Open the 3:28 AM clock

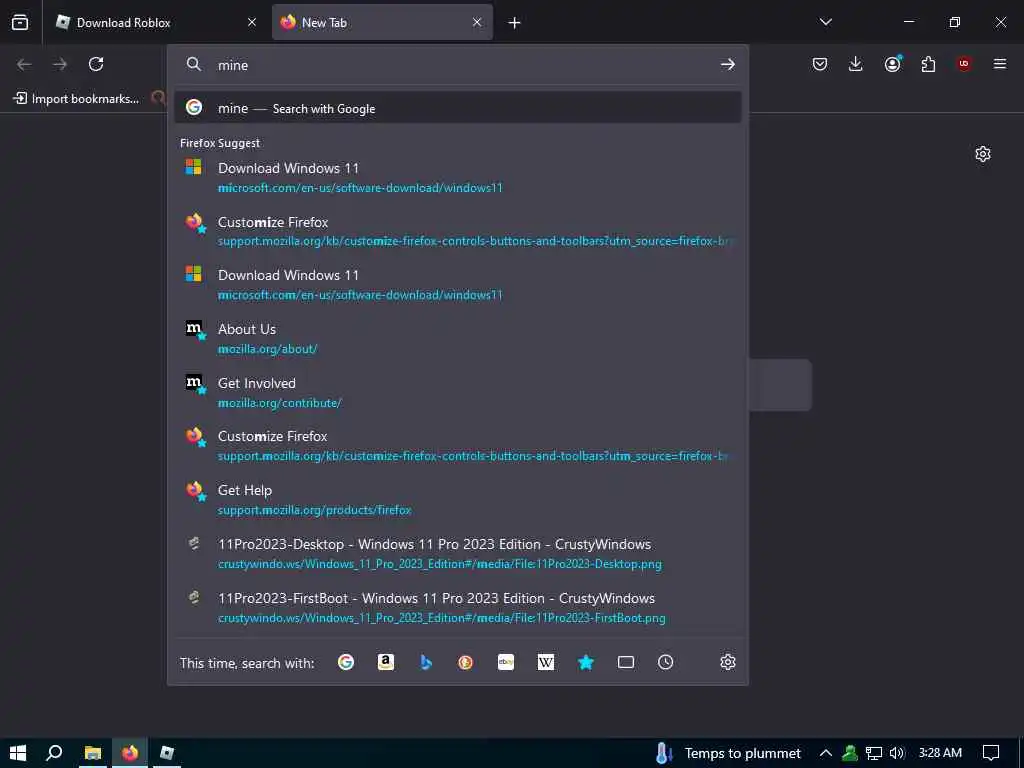(940, 753)
